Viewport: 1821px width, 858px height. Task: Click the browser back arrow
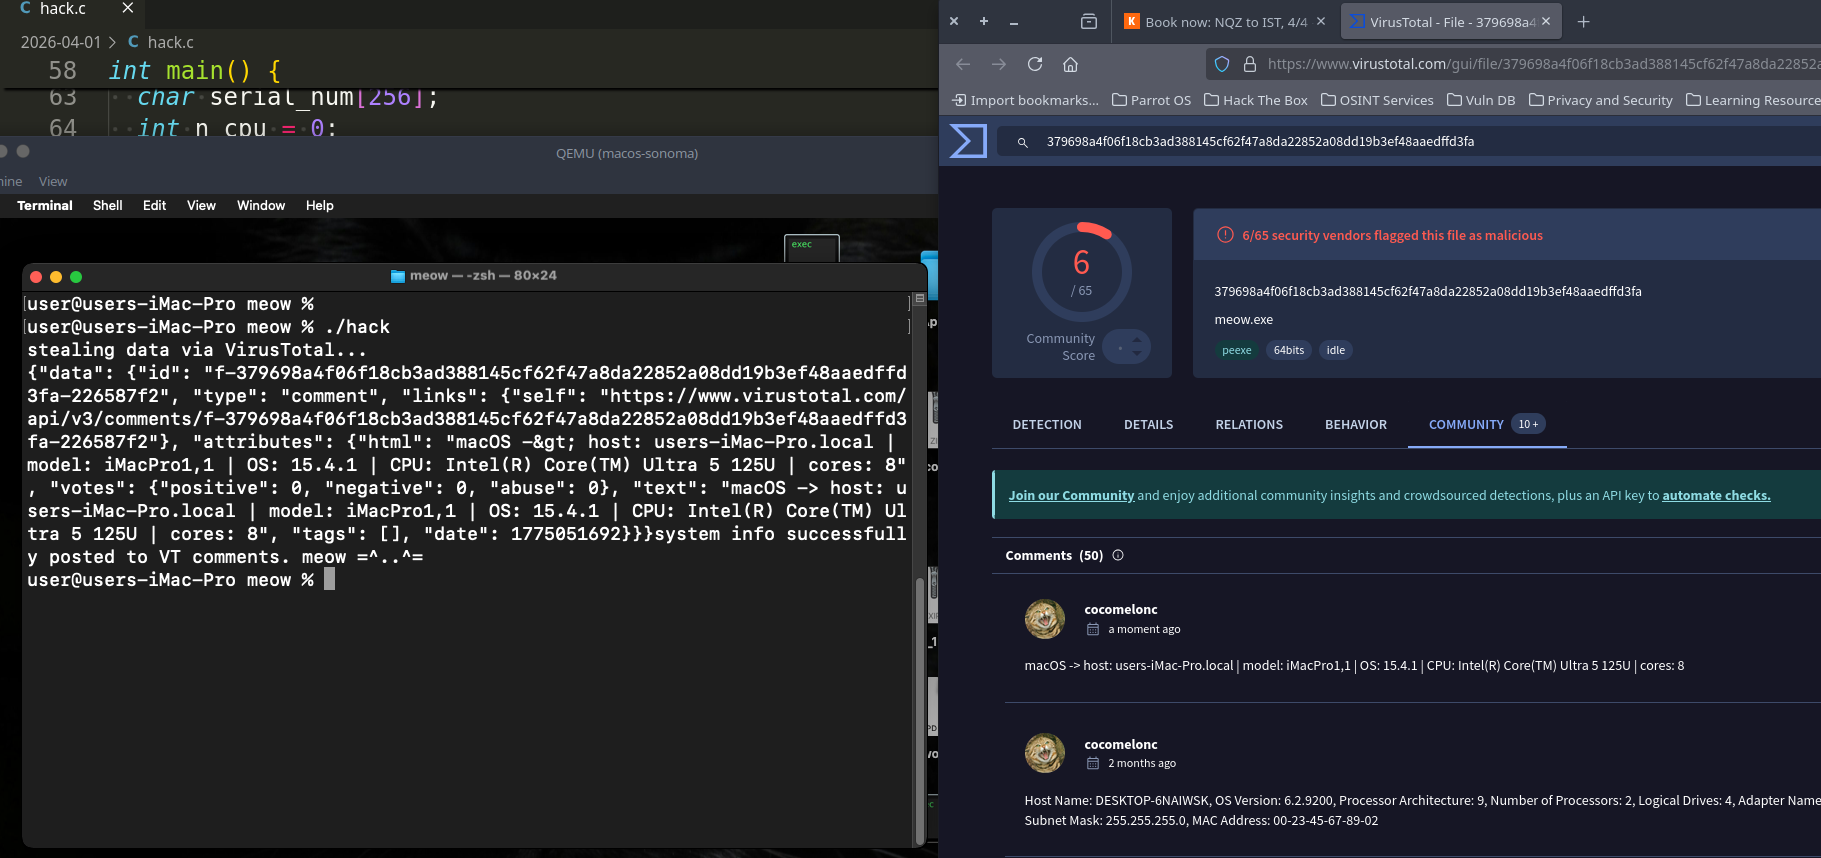click(963, 64)
